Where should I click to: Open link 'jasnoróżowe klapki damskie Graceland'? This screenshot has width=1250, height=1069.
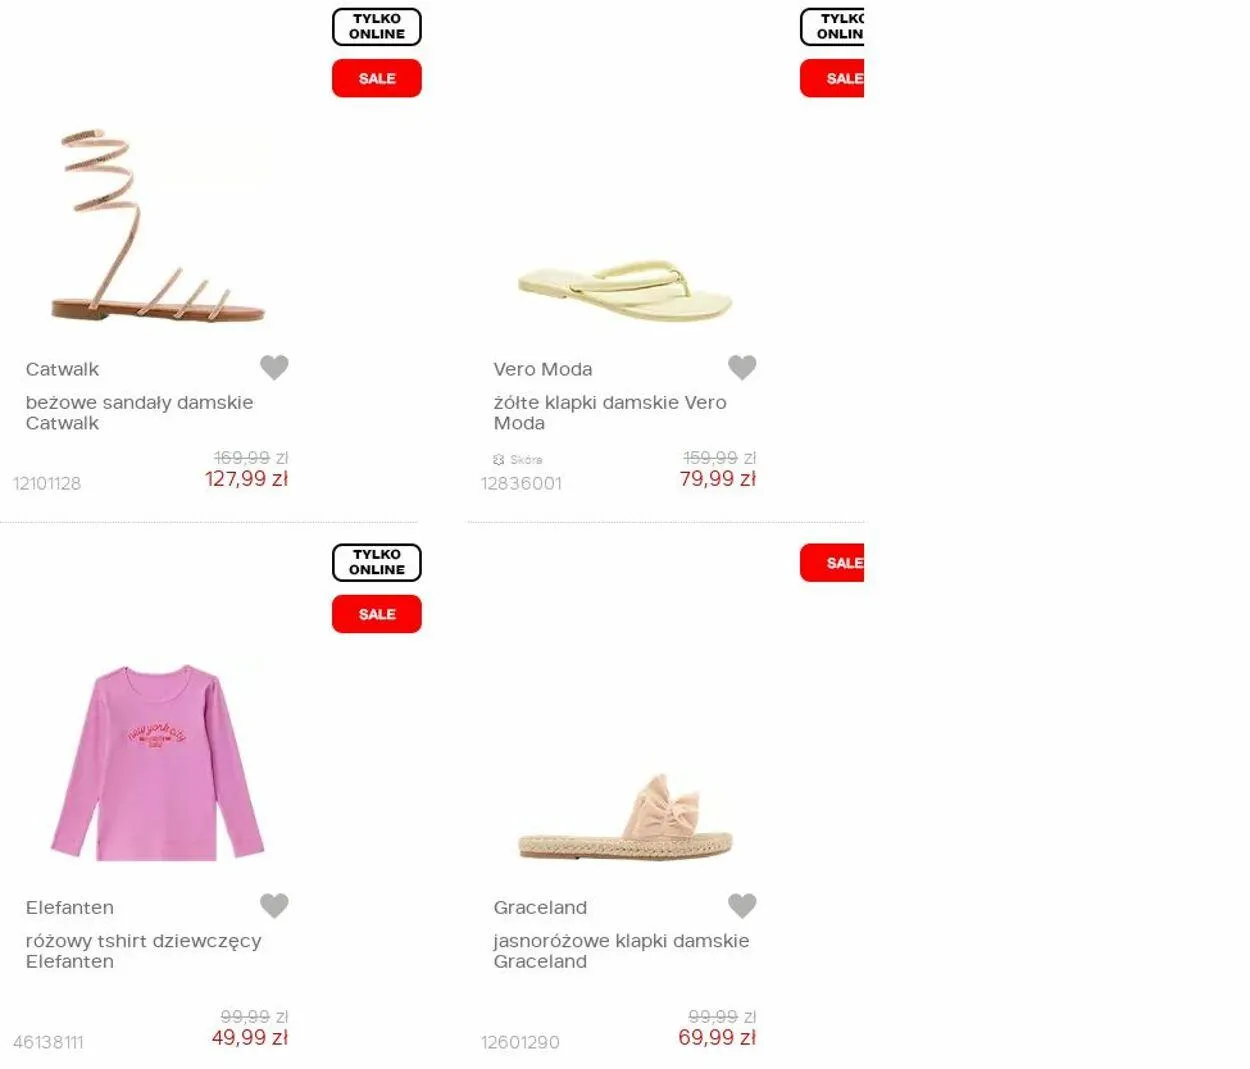click(x=621, y=951)
